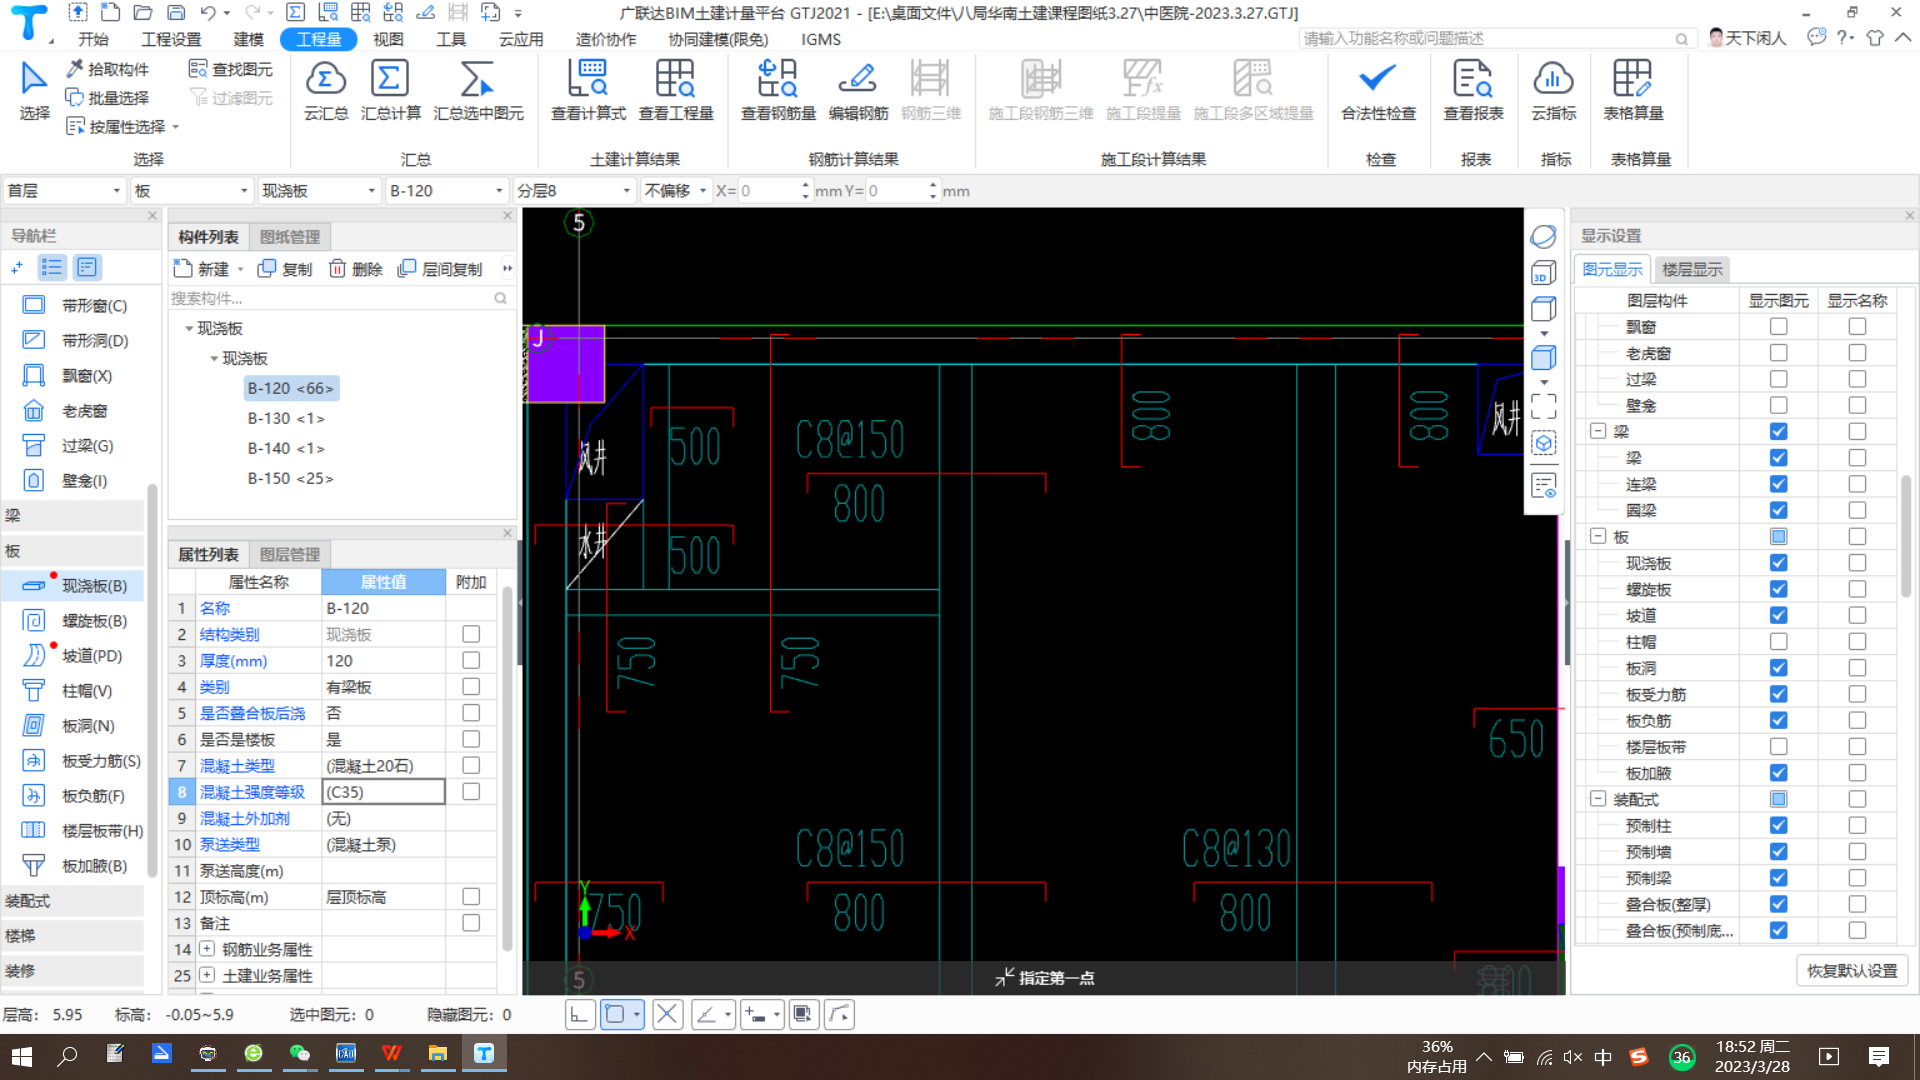Click the fullscreen zoom extents icon
Image resolution: width=1920 pixels, height=1080 pixels.
1543,406
